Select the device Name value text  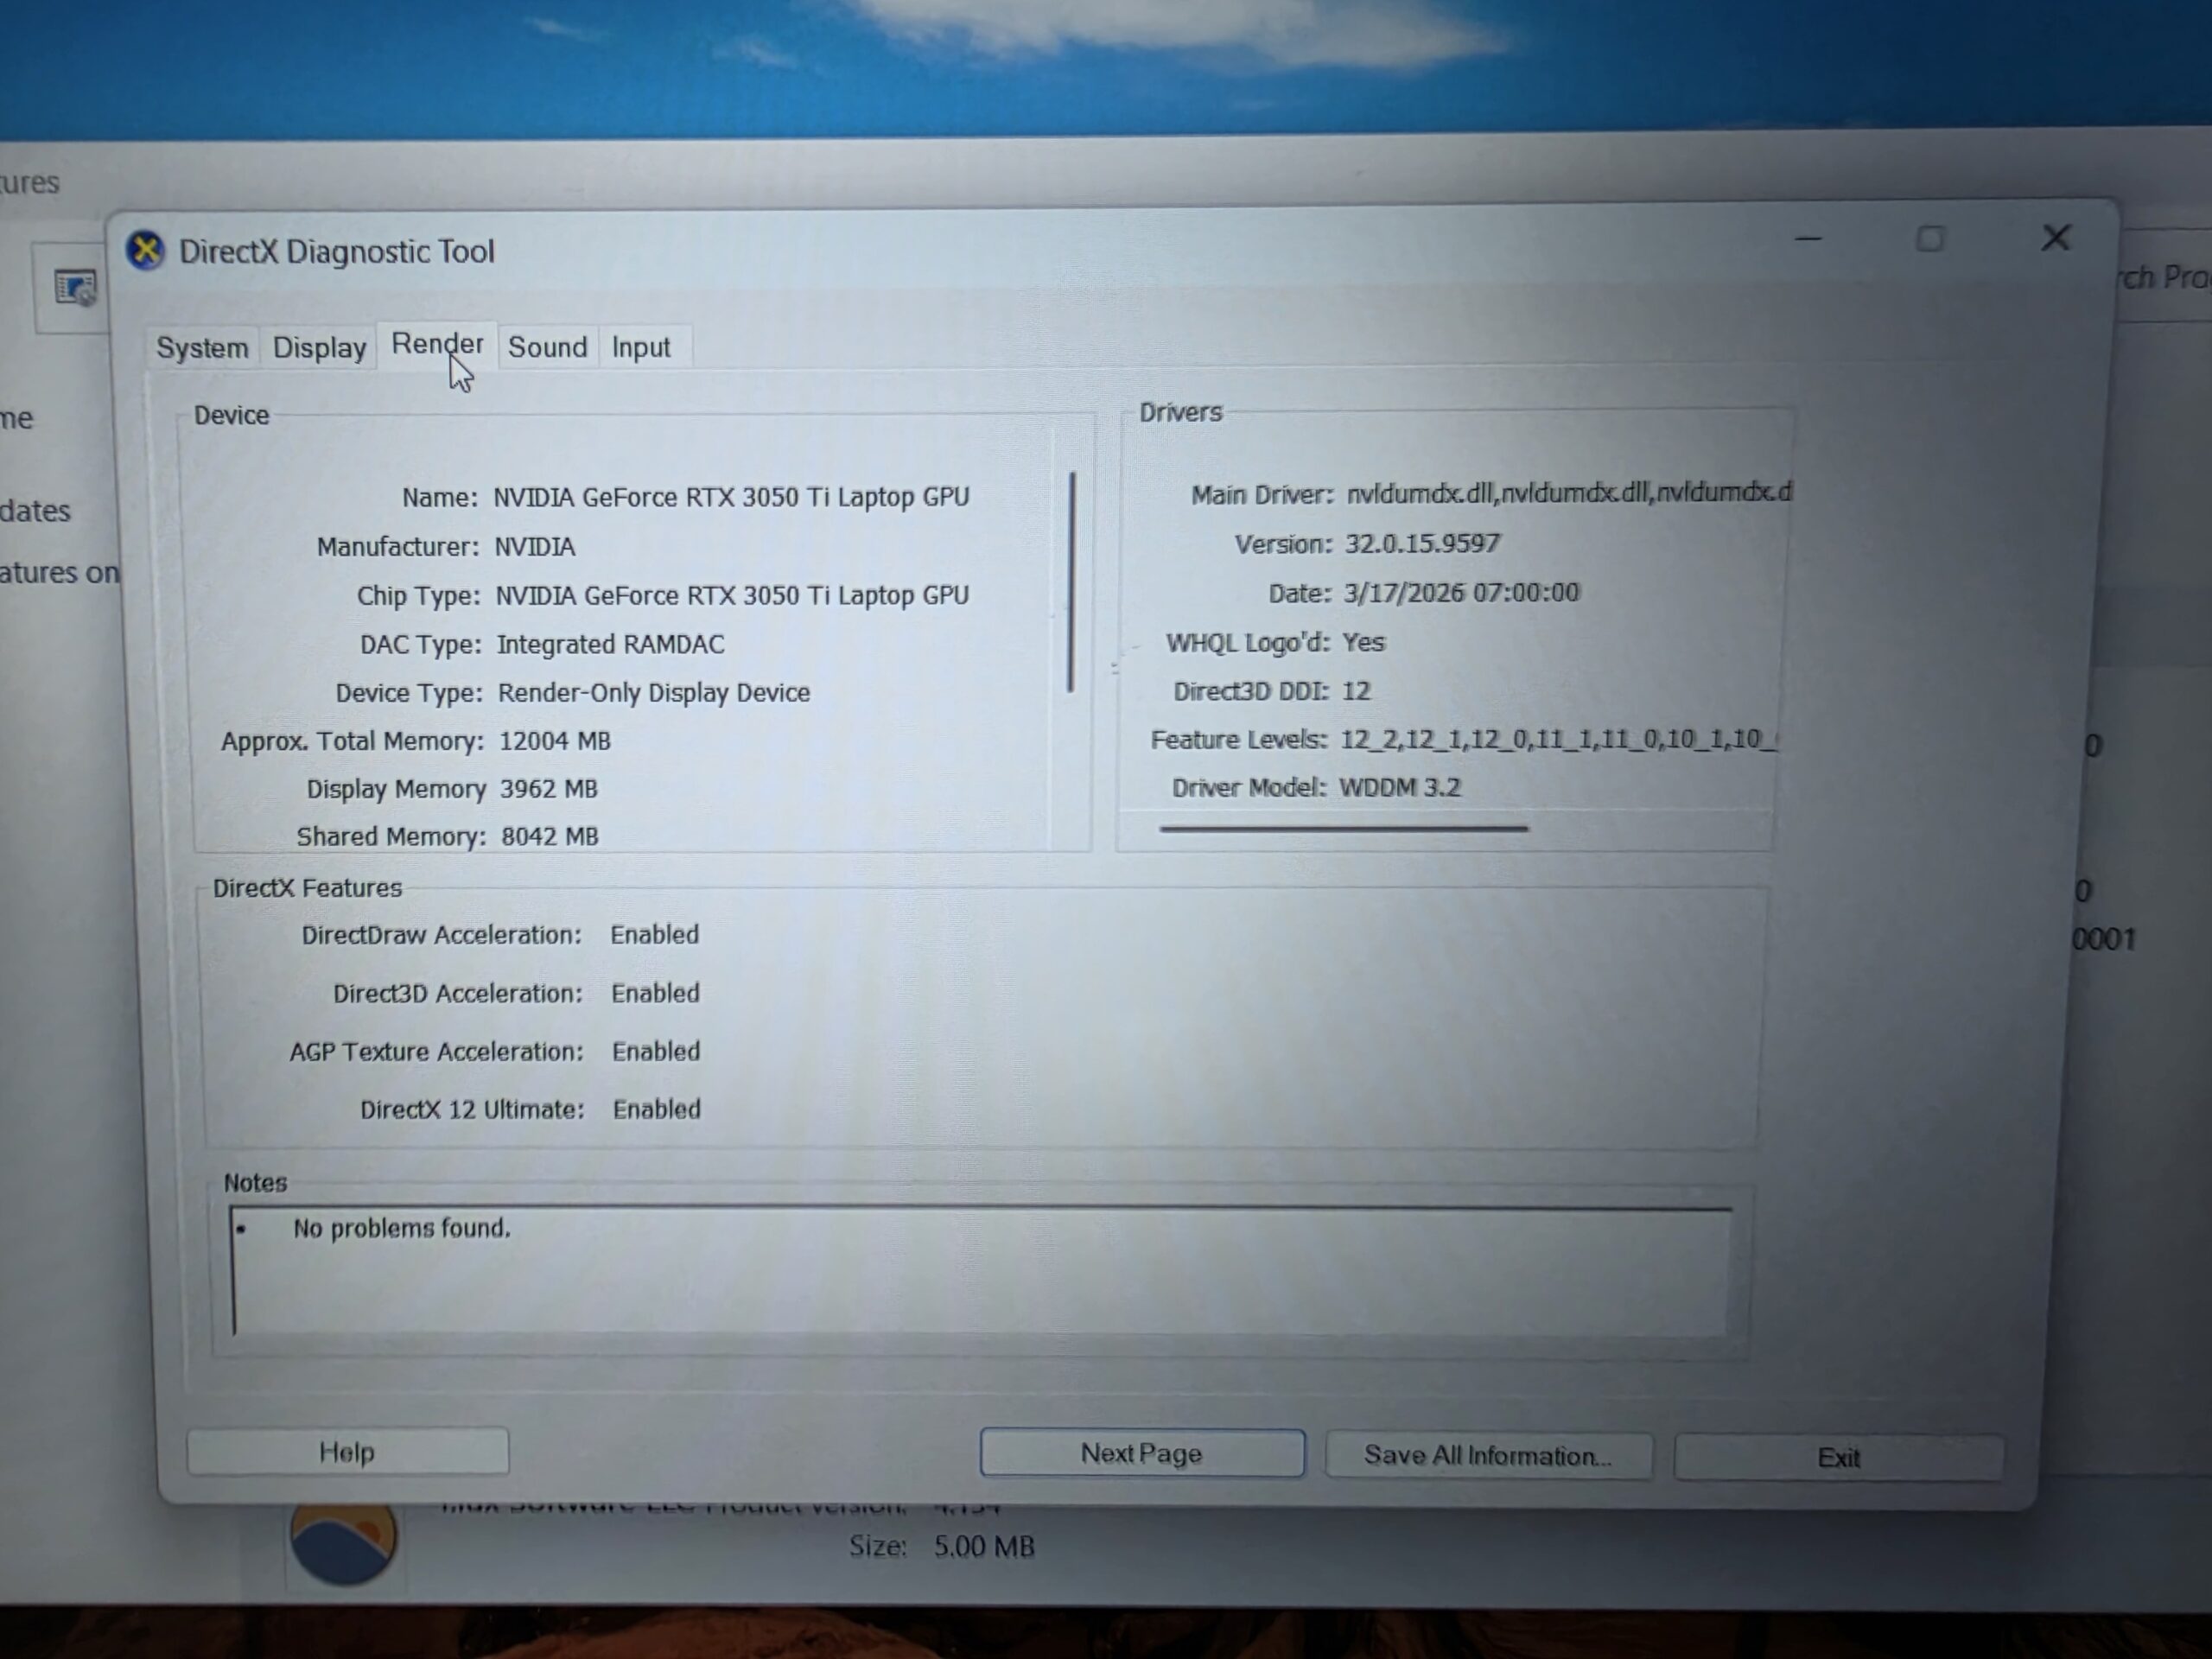tap(731, 497)
